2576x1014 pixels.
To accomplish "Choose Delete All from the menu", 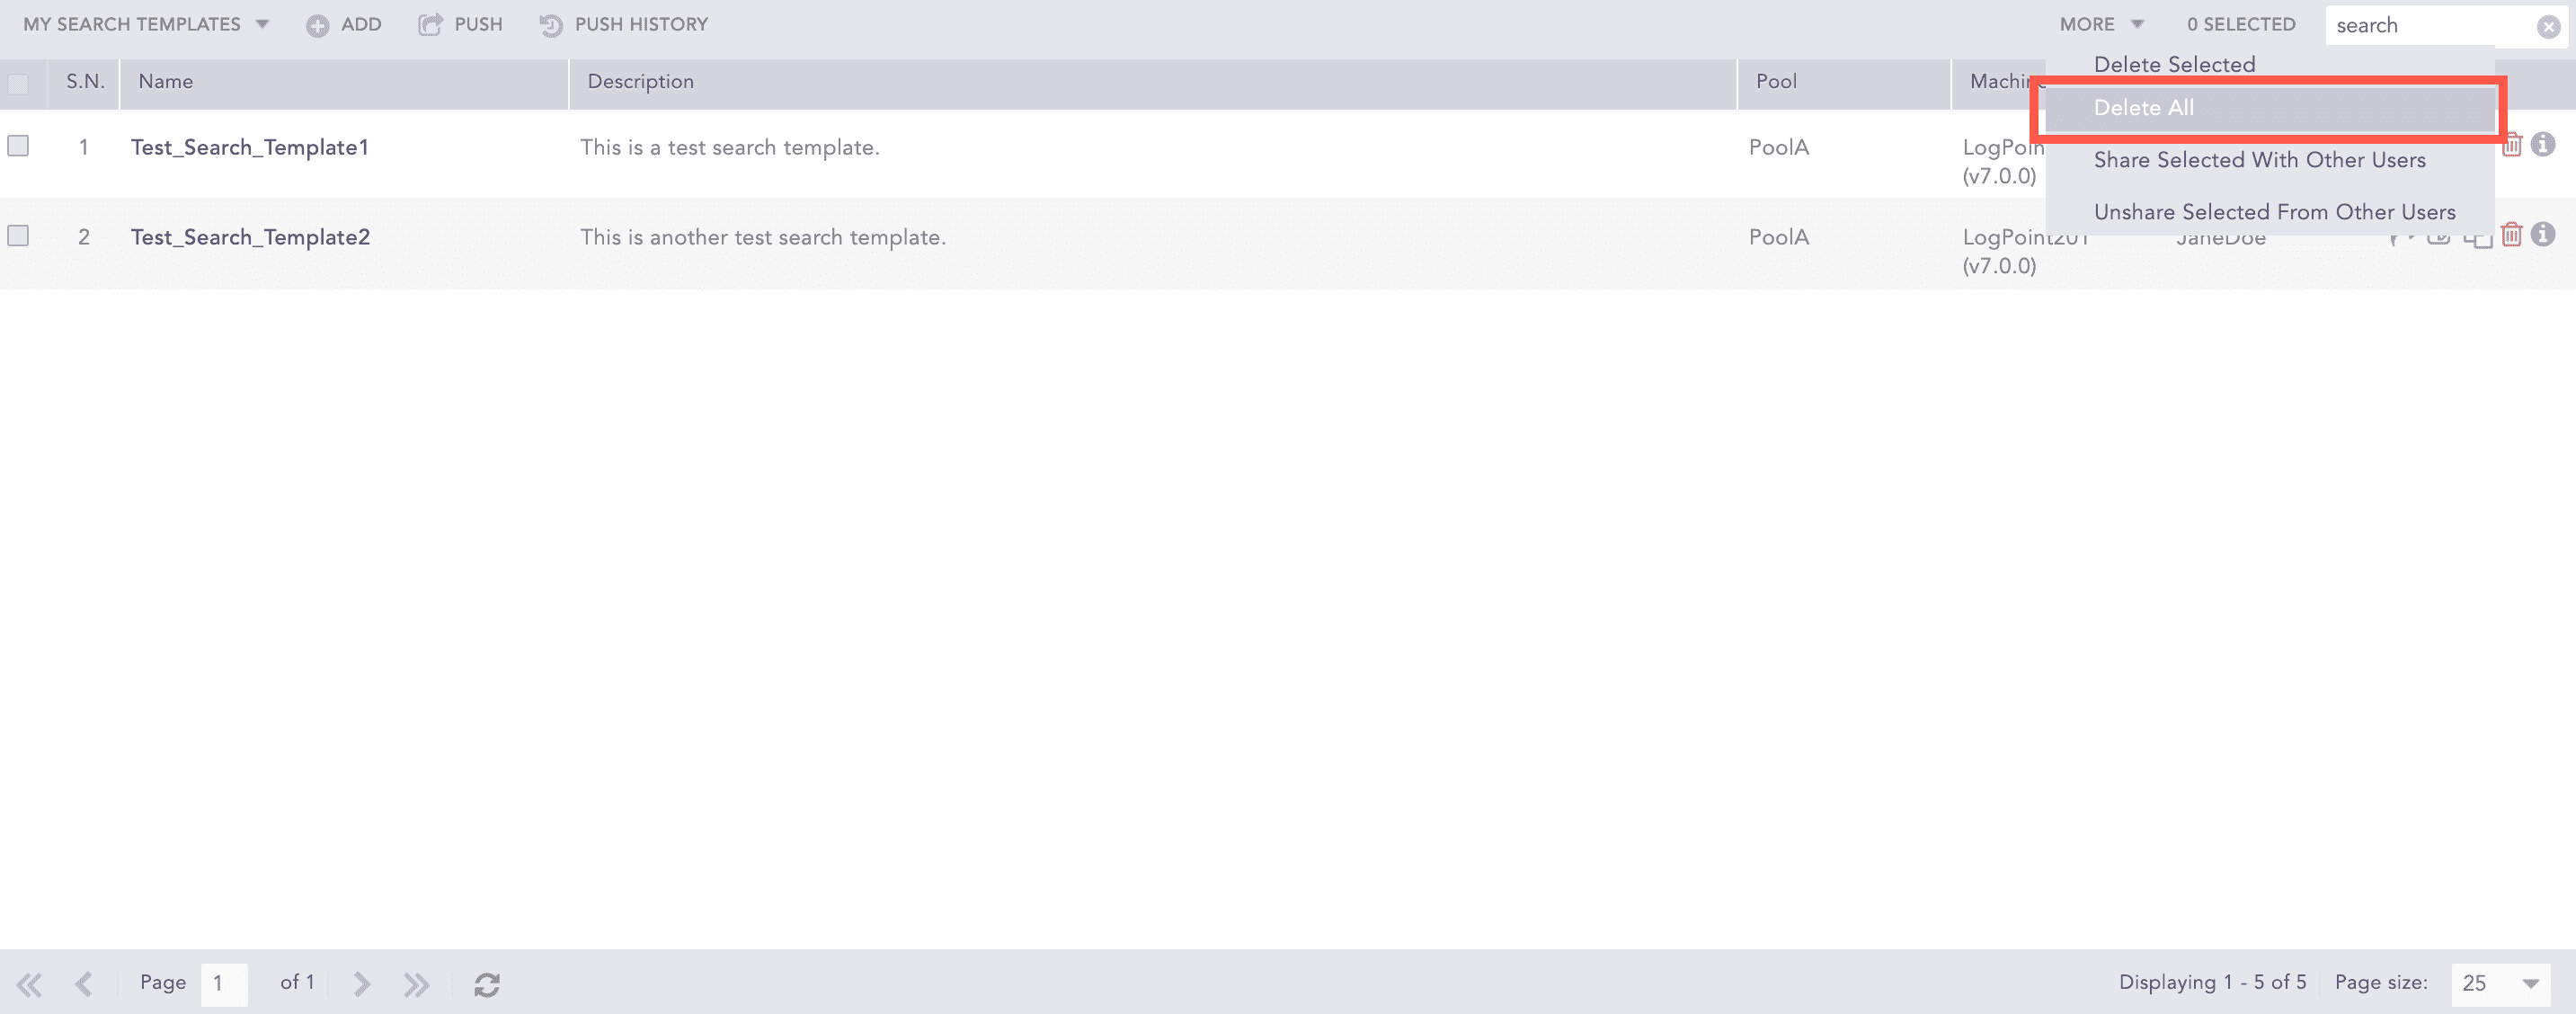I will 2144,108.
